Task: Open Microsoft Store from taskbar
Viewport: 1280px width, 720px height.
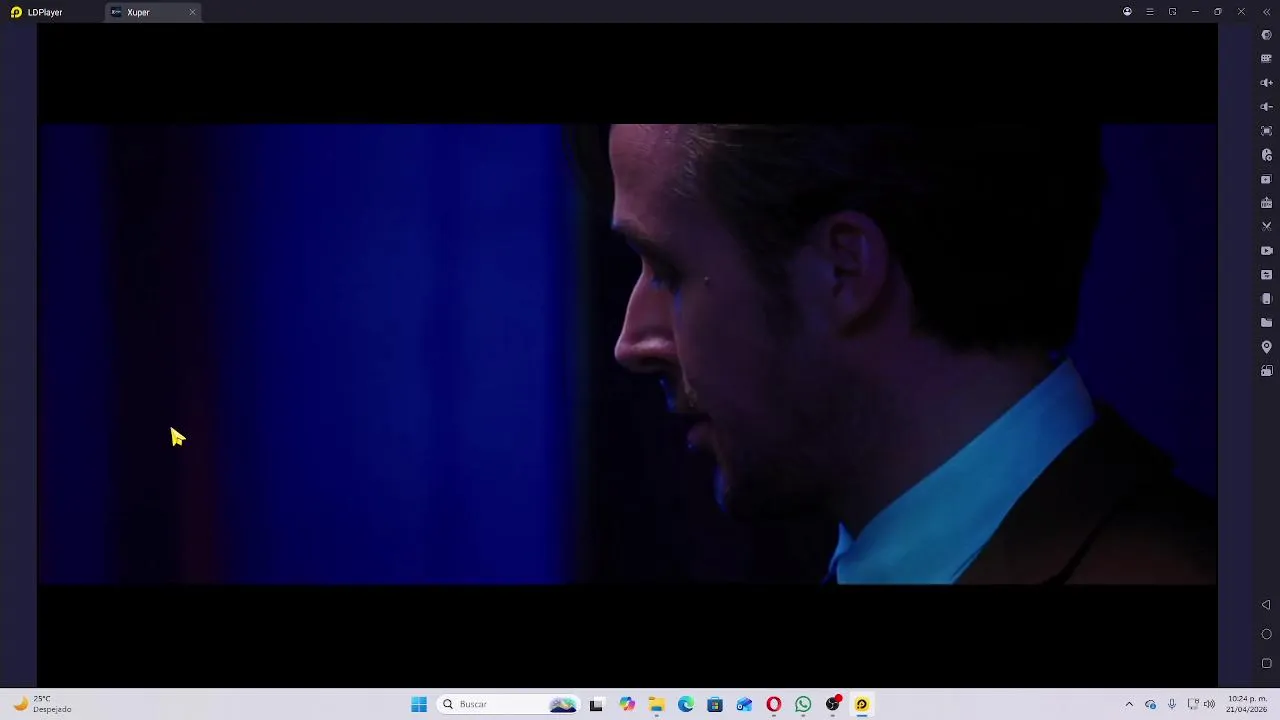Action: coord(715,704)
